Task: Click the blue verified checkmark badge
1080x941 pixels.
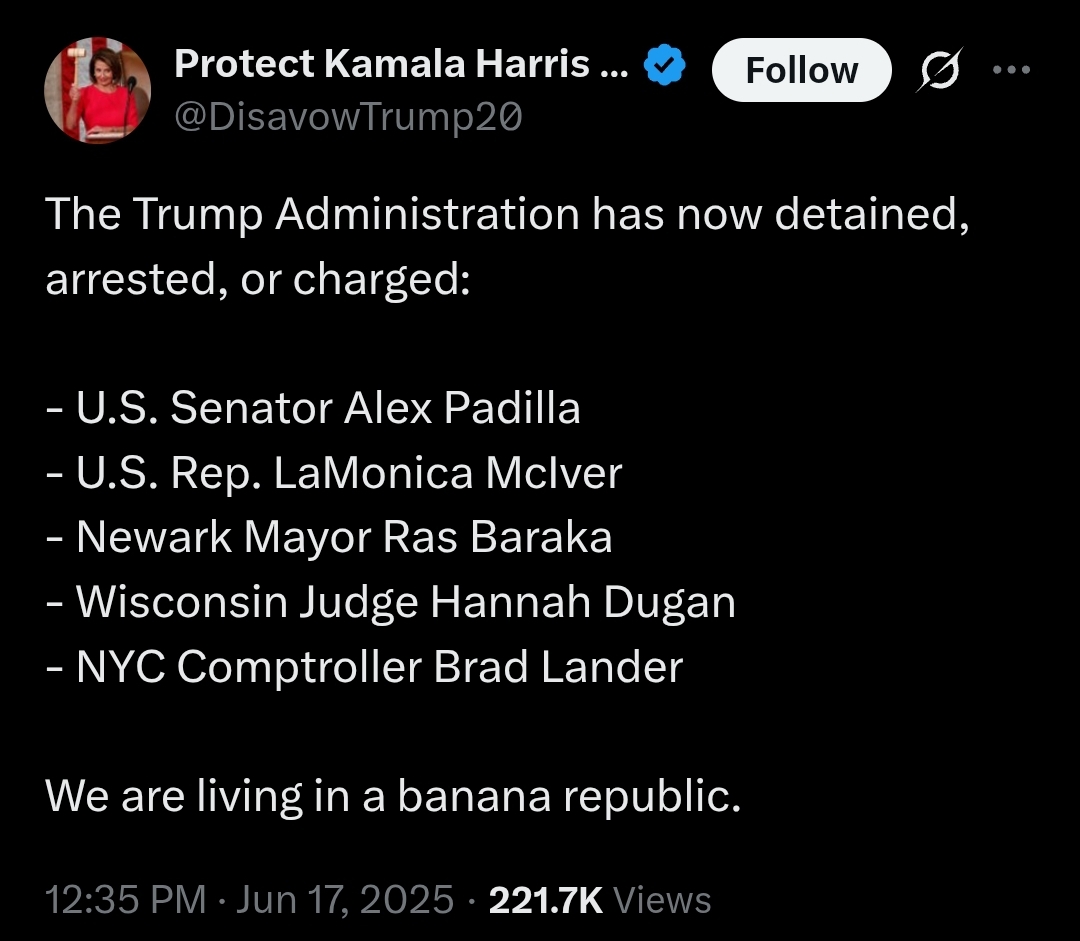Action: pyautogui.click(x=665, y=64)
